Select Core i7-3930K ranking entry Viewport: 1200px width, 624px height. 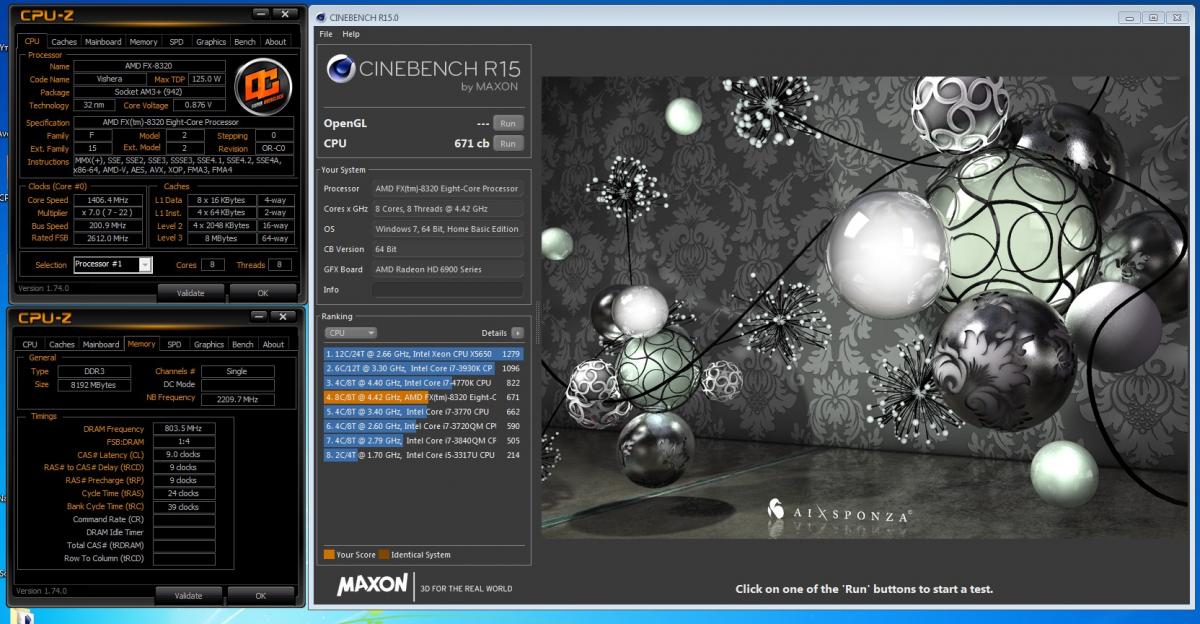(423, 368)
